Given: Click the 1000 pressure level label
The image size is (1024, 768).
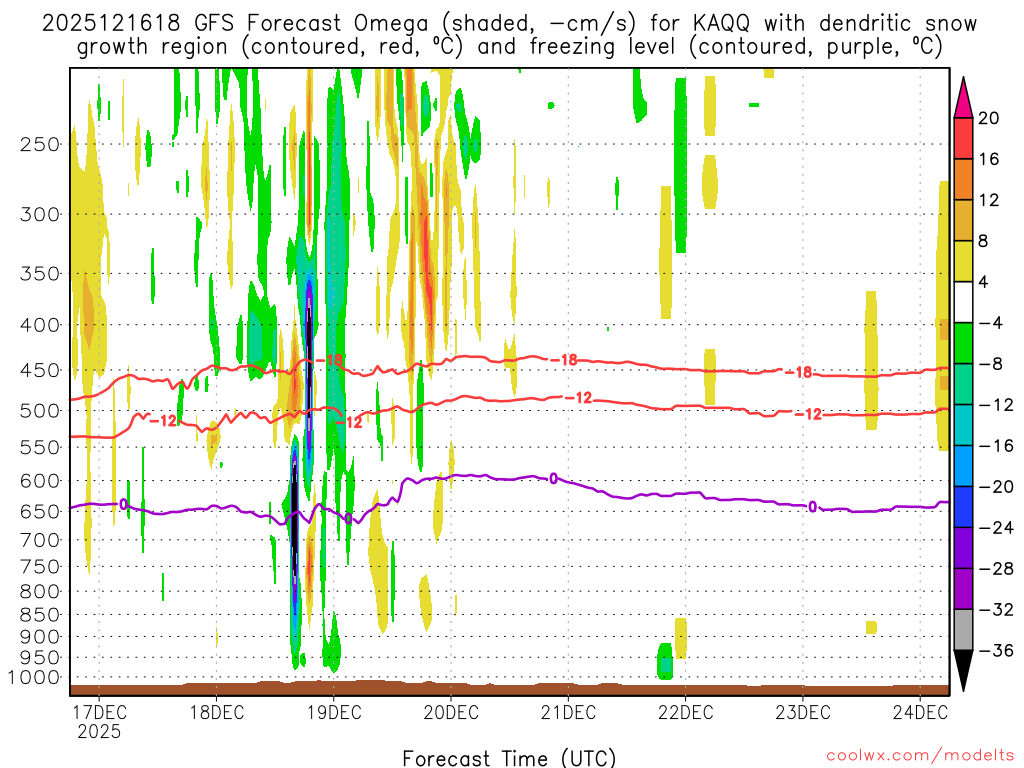Looking at the screenshot, I should point(34,678).
